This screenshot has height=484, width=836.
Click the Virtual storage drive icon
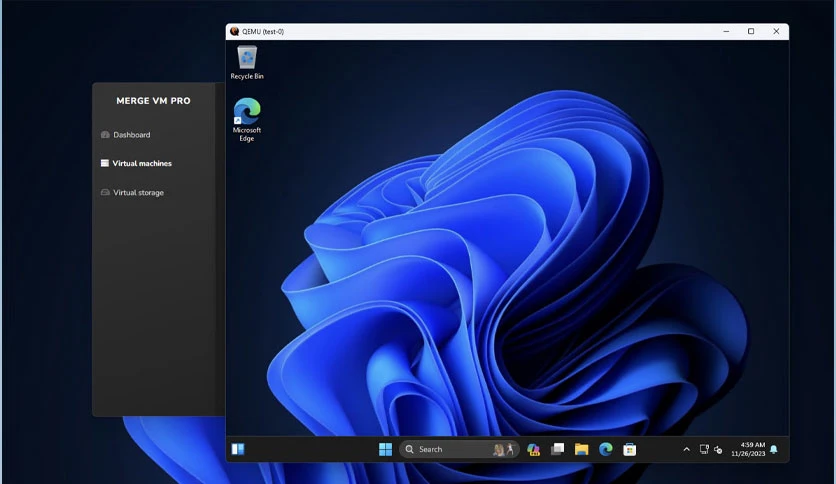click(x=105, y=192)
